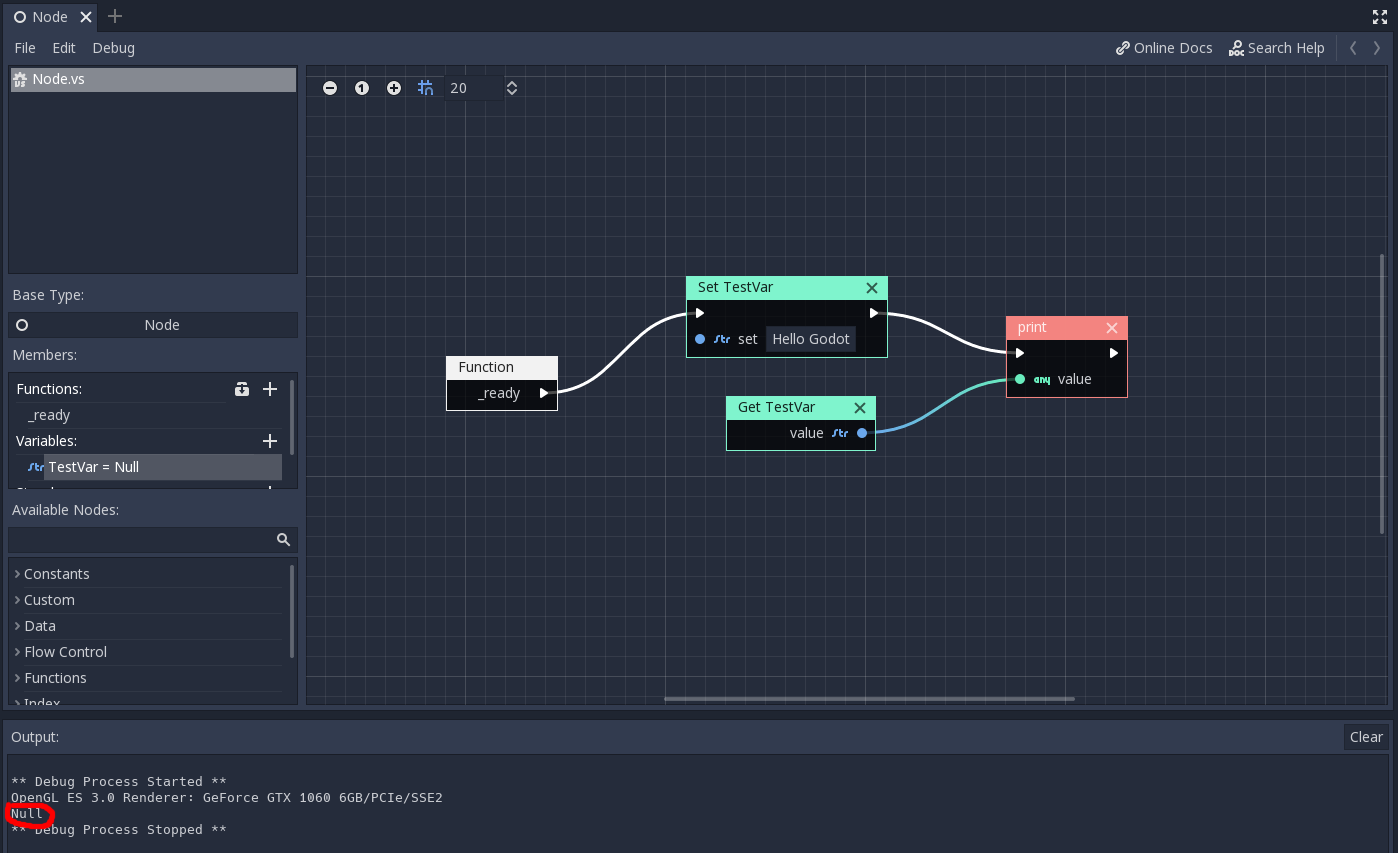Zoom out using the minus icon
This screenshot has height=853, width=1398.
coord(329,88)
